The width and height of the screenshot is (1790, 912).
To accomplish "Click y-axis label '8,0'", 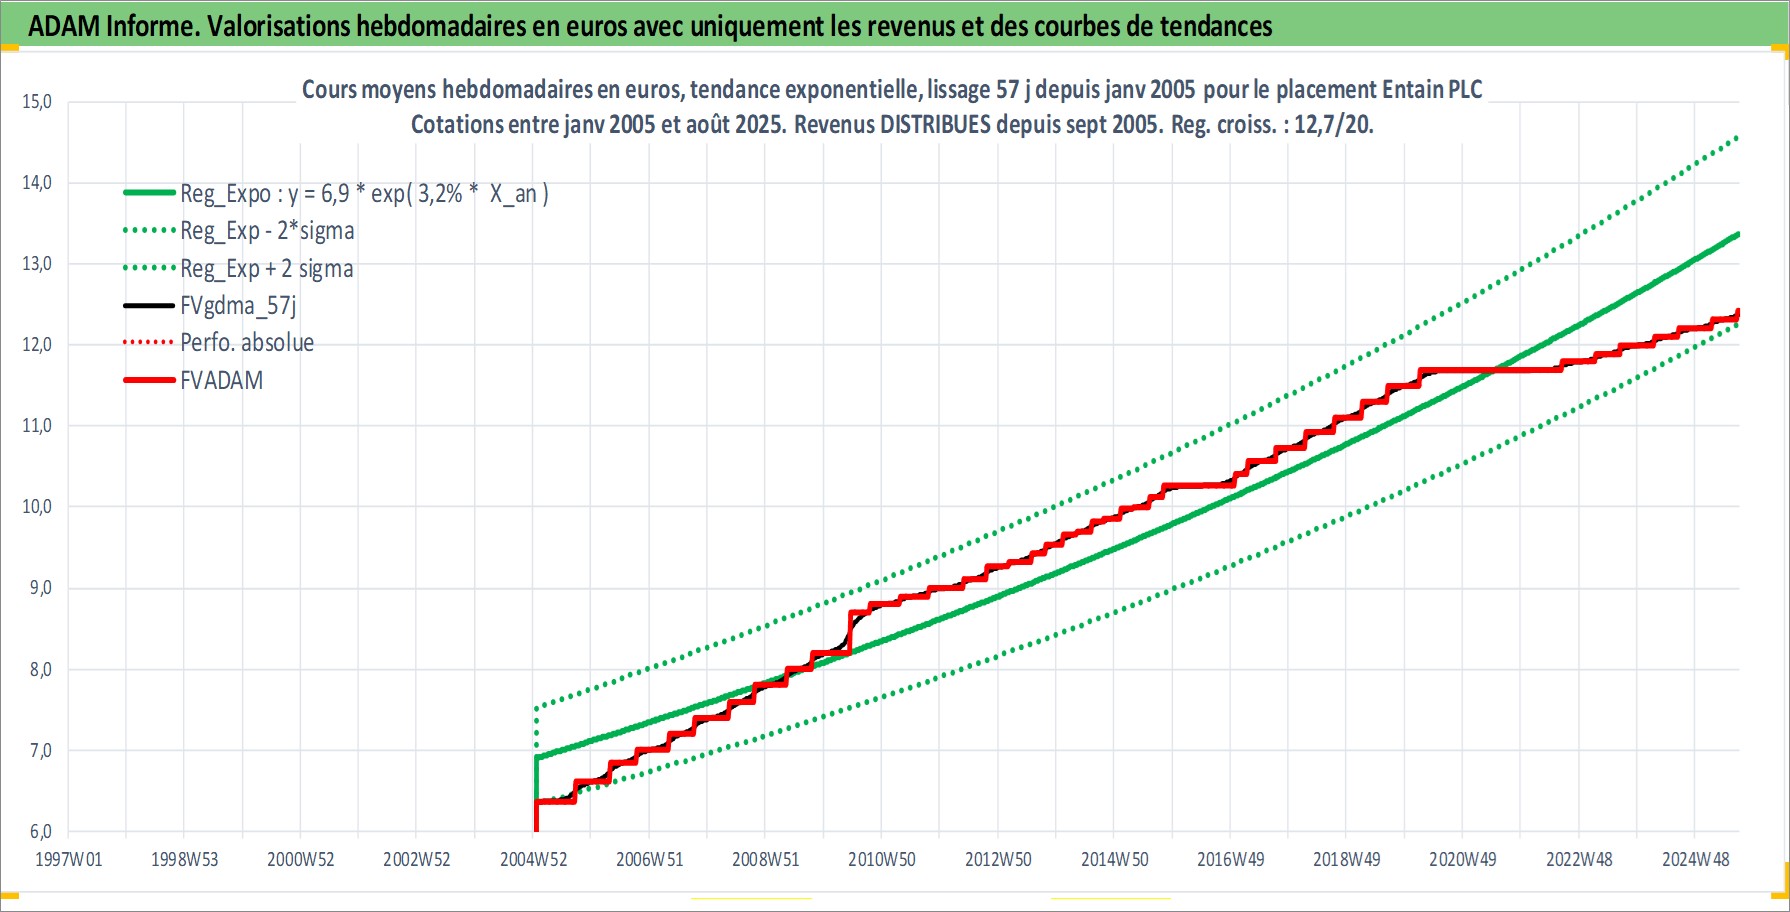I will (41, 670).
